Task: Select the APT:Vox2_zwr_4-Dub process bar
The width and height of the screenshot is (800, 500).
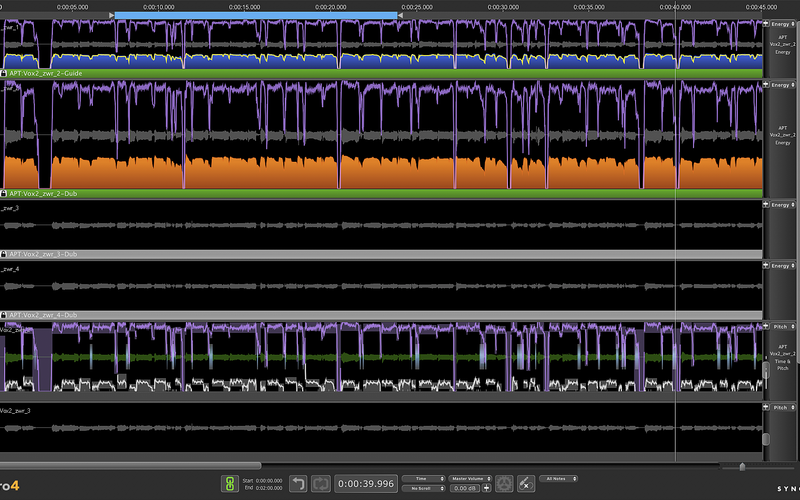Action: [x=381, y=315]
